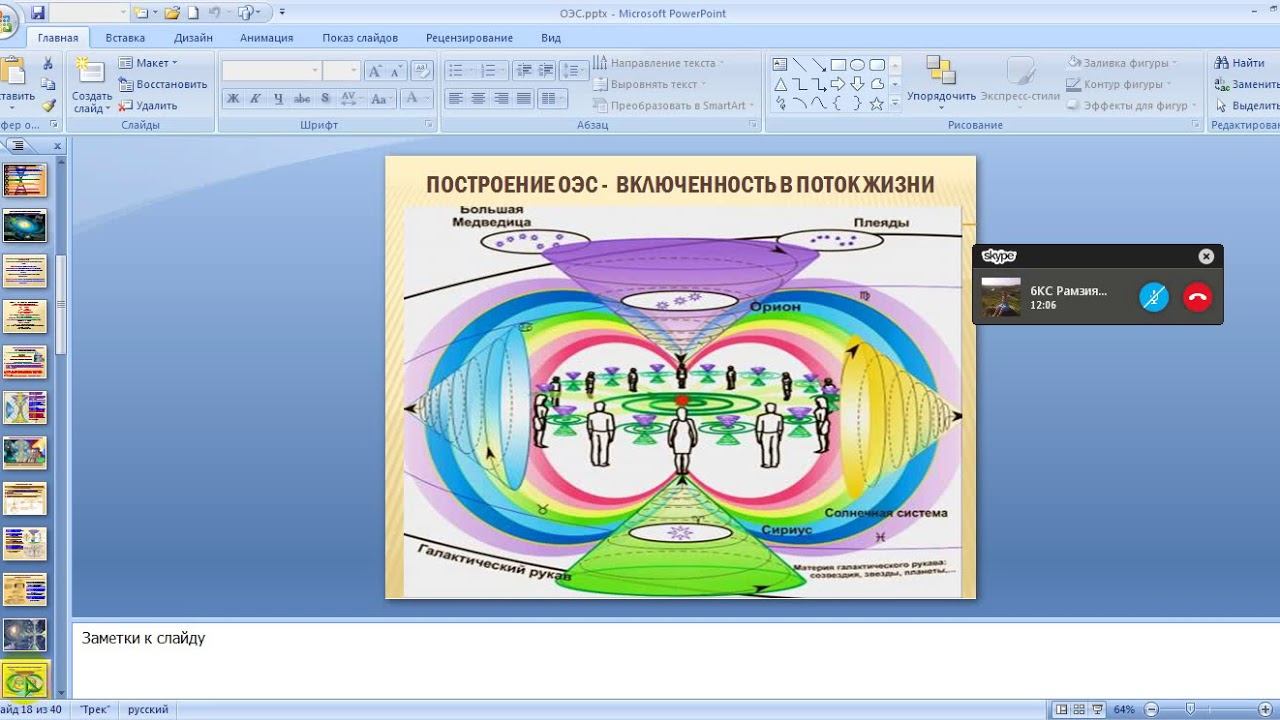1280x720 pixels.
Task: Choose the rounded rectangle shape
Action: click(x=876, y=64)
